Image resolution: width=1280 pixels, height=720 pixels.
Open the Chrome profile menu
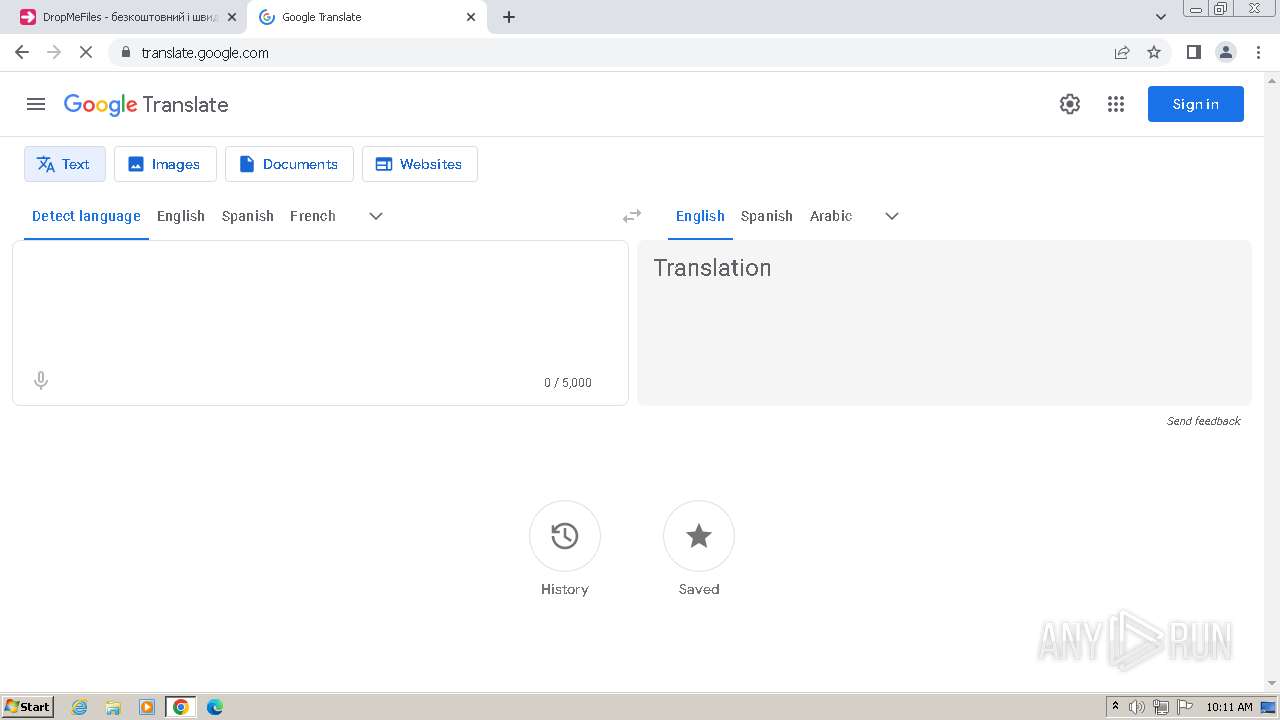pyautogui.click(x=1226, y=52)
